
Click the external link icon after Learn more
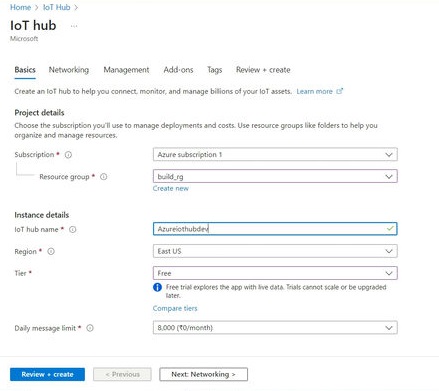339,91
